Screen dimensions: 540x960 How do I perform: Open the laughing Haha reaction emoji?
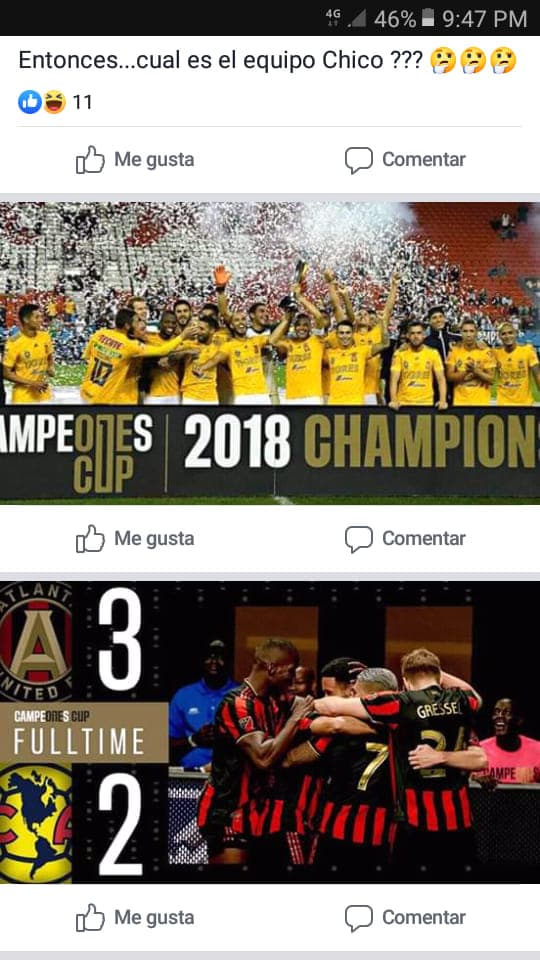click(x=54, y=102)
